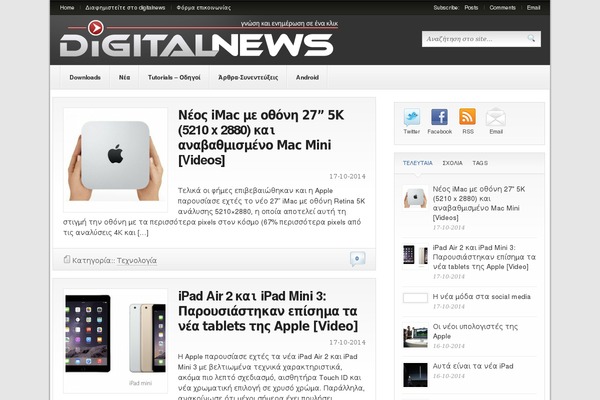Image resolution: width=600 pixels, height=400 pixels.
Task: Click the Facebook label under its icon
Action: coord(439,132)
